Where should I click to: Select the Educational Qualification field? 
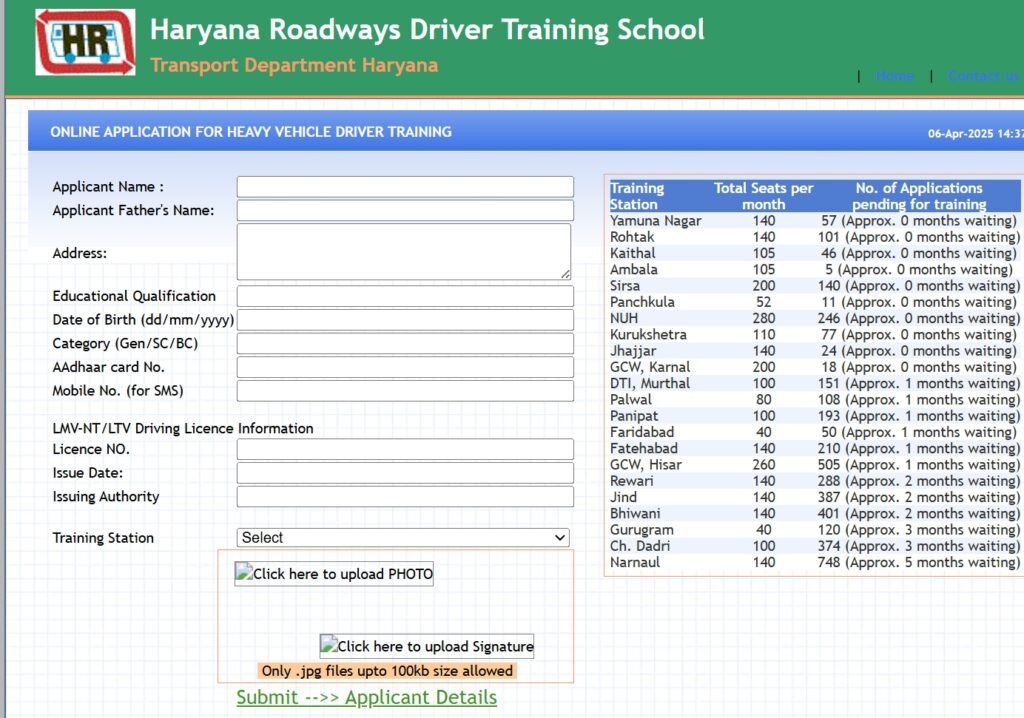point(405,296)
